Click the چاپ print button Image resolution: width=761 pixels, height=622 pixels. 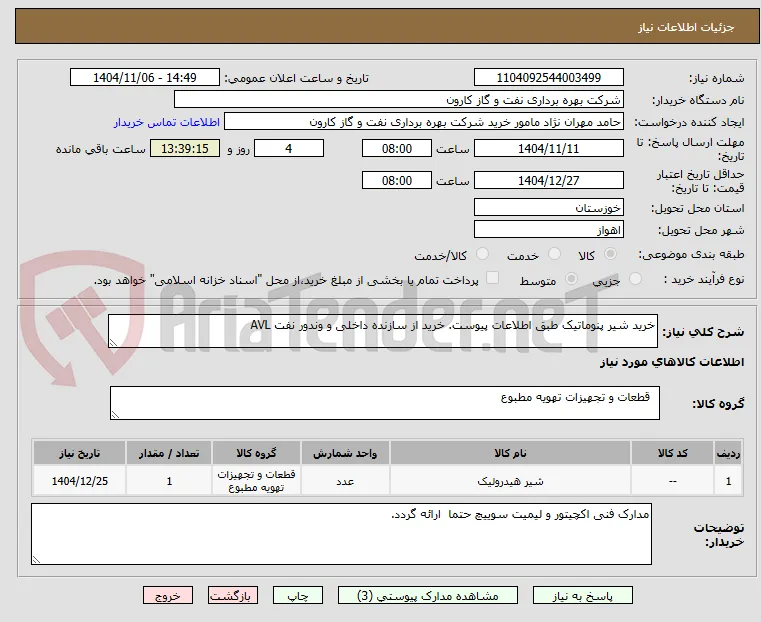click(x=298, y=596)
